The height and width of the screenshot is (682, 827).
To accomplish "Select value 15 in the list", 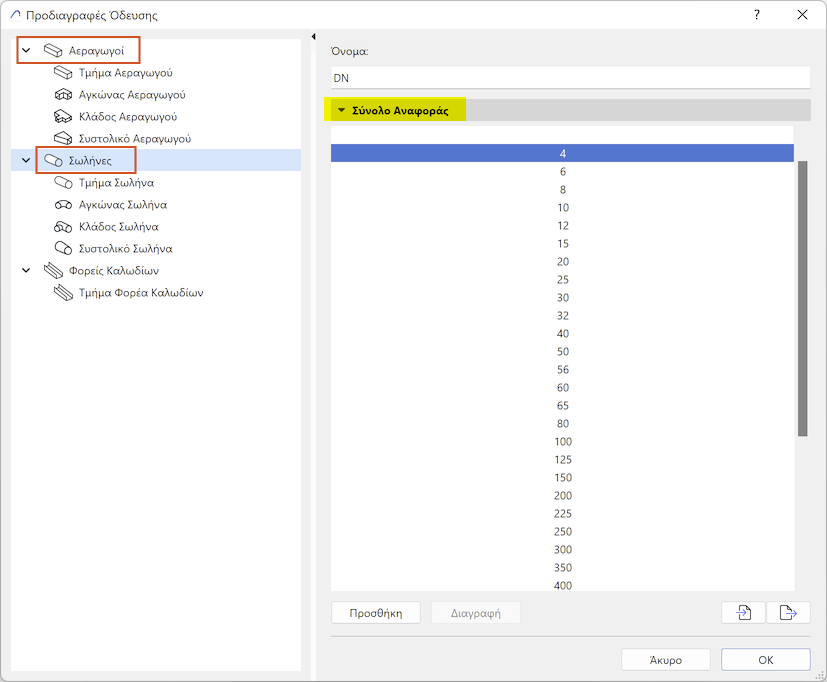I will tap(562, 243).
